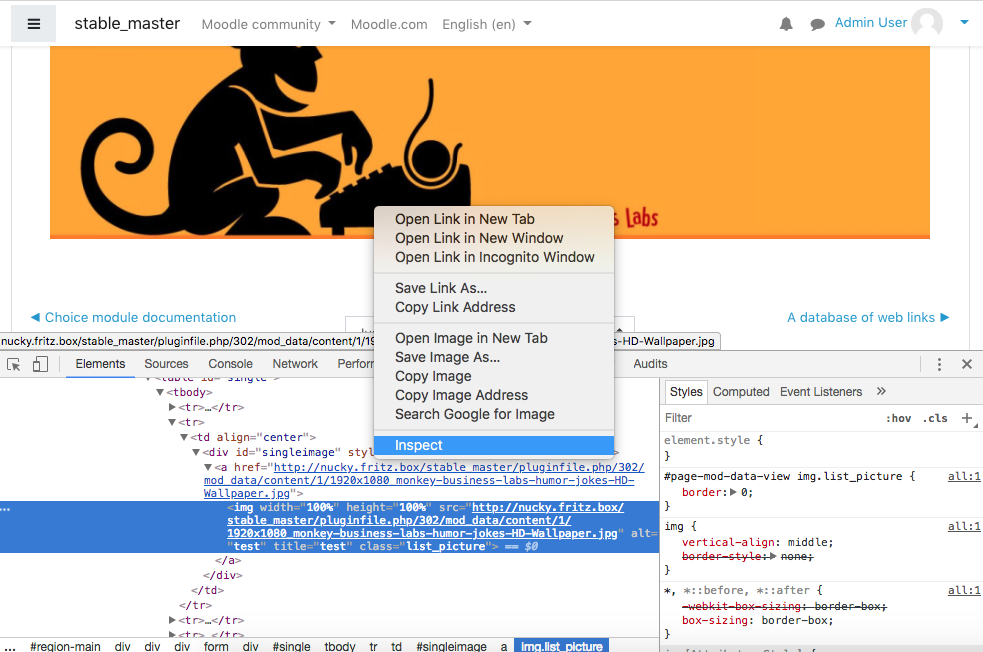Open the Moodle.com link
Image resolution: width=983 pixels, height=652 pixels.
[389, 24]
